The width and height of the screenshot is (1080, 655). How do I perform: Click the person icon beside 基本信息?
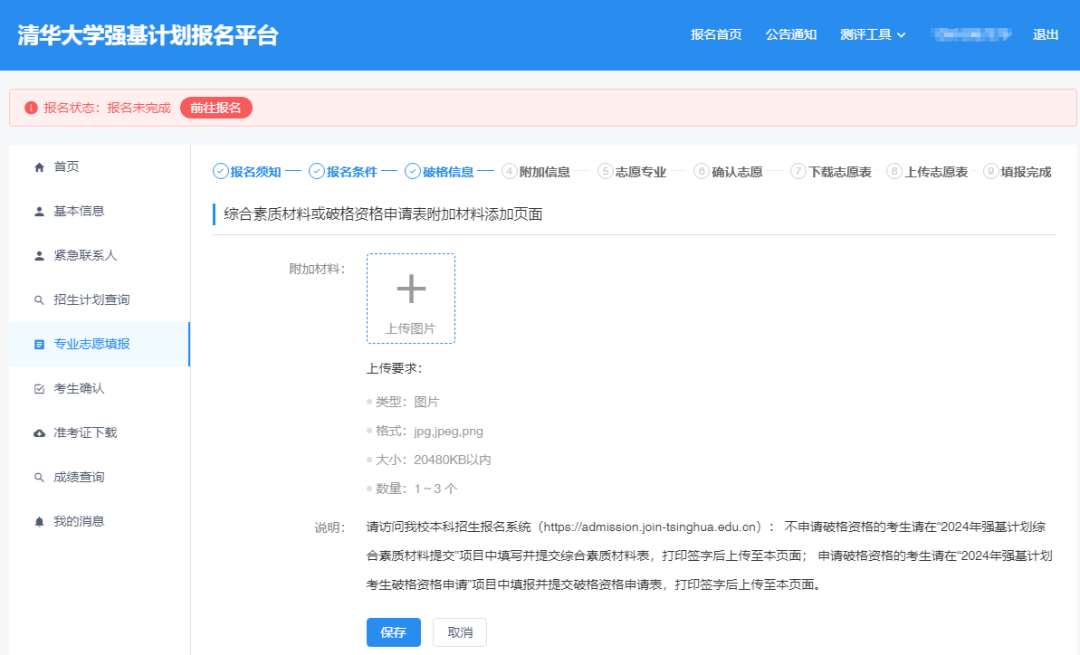[x=39, y=211]
